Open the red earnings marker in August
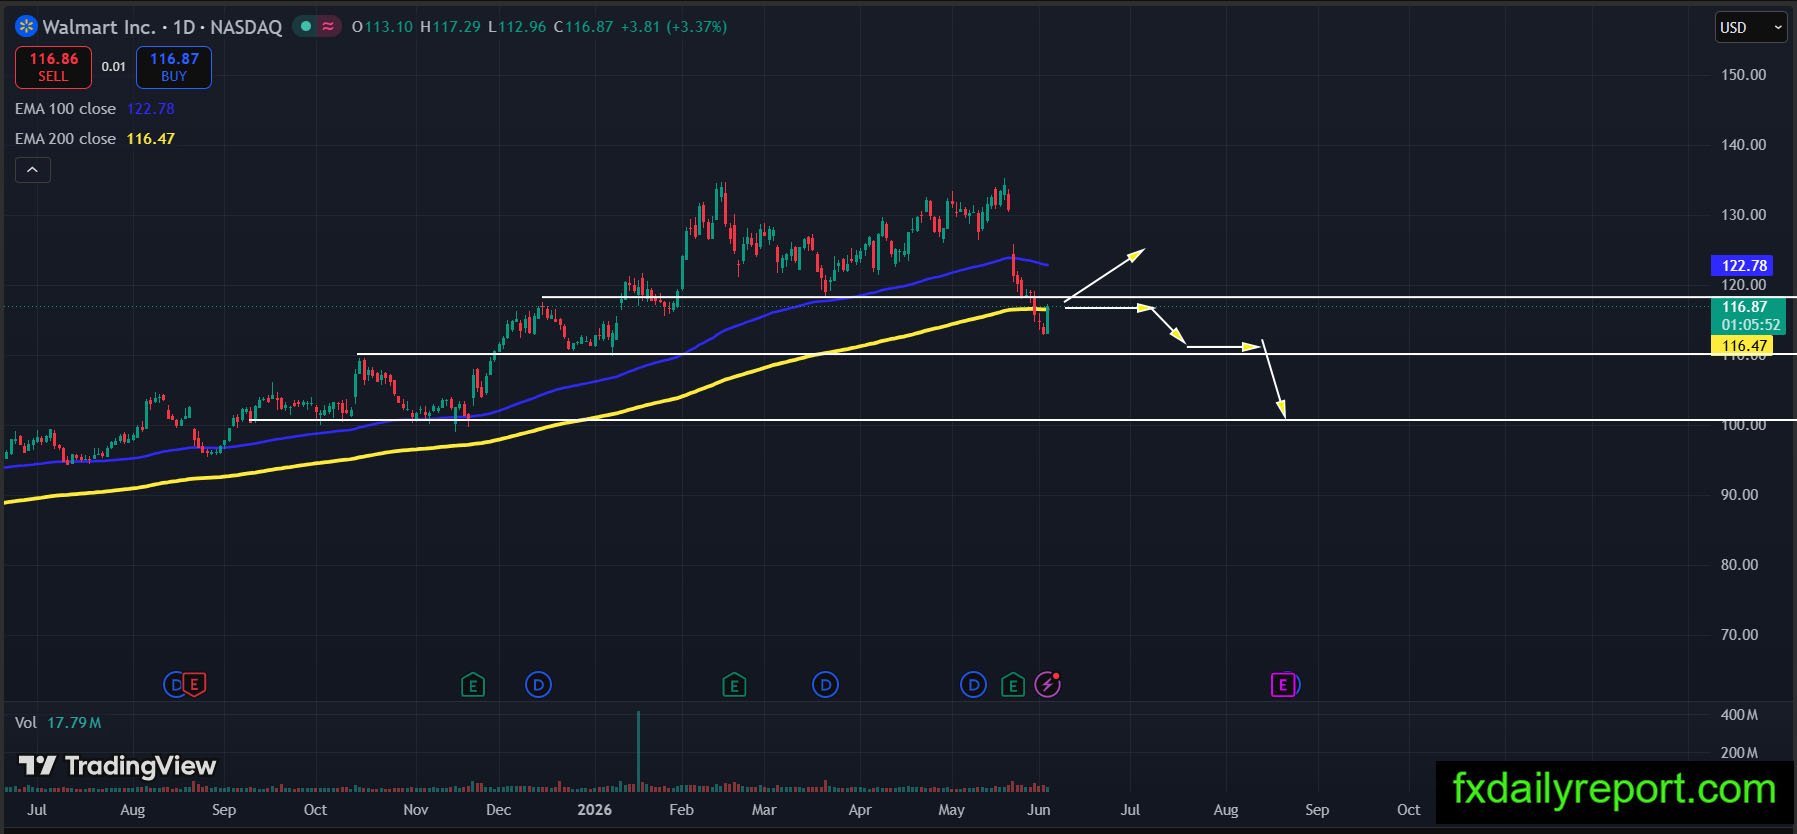The width and height of the screenshot is (1797, 834). [x=196, y=685]
